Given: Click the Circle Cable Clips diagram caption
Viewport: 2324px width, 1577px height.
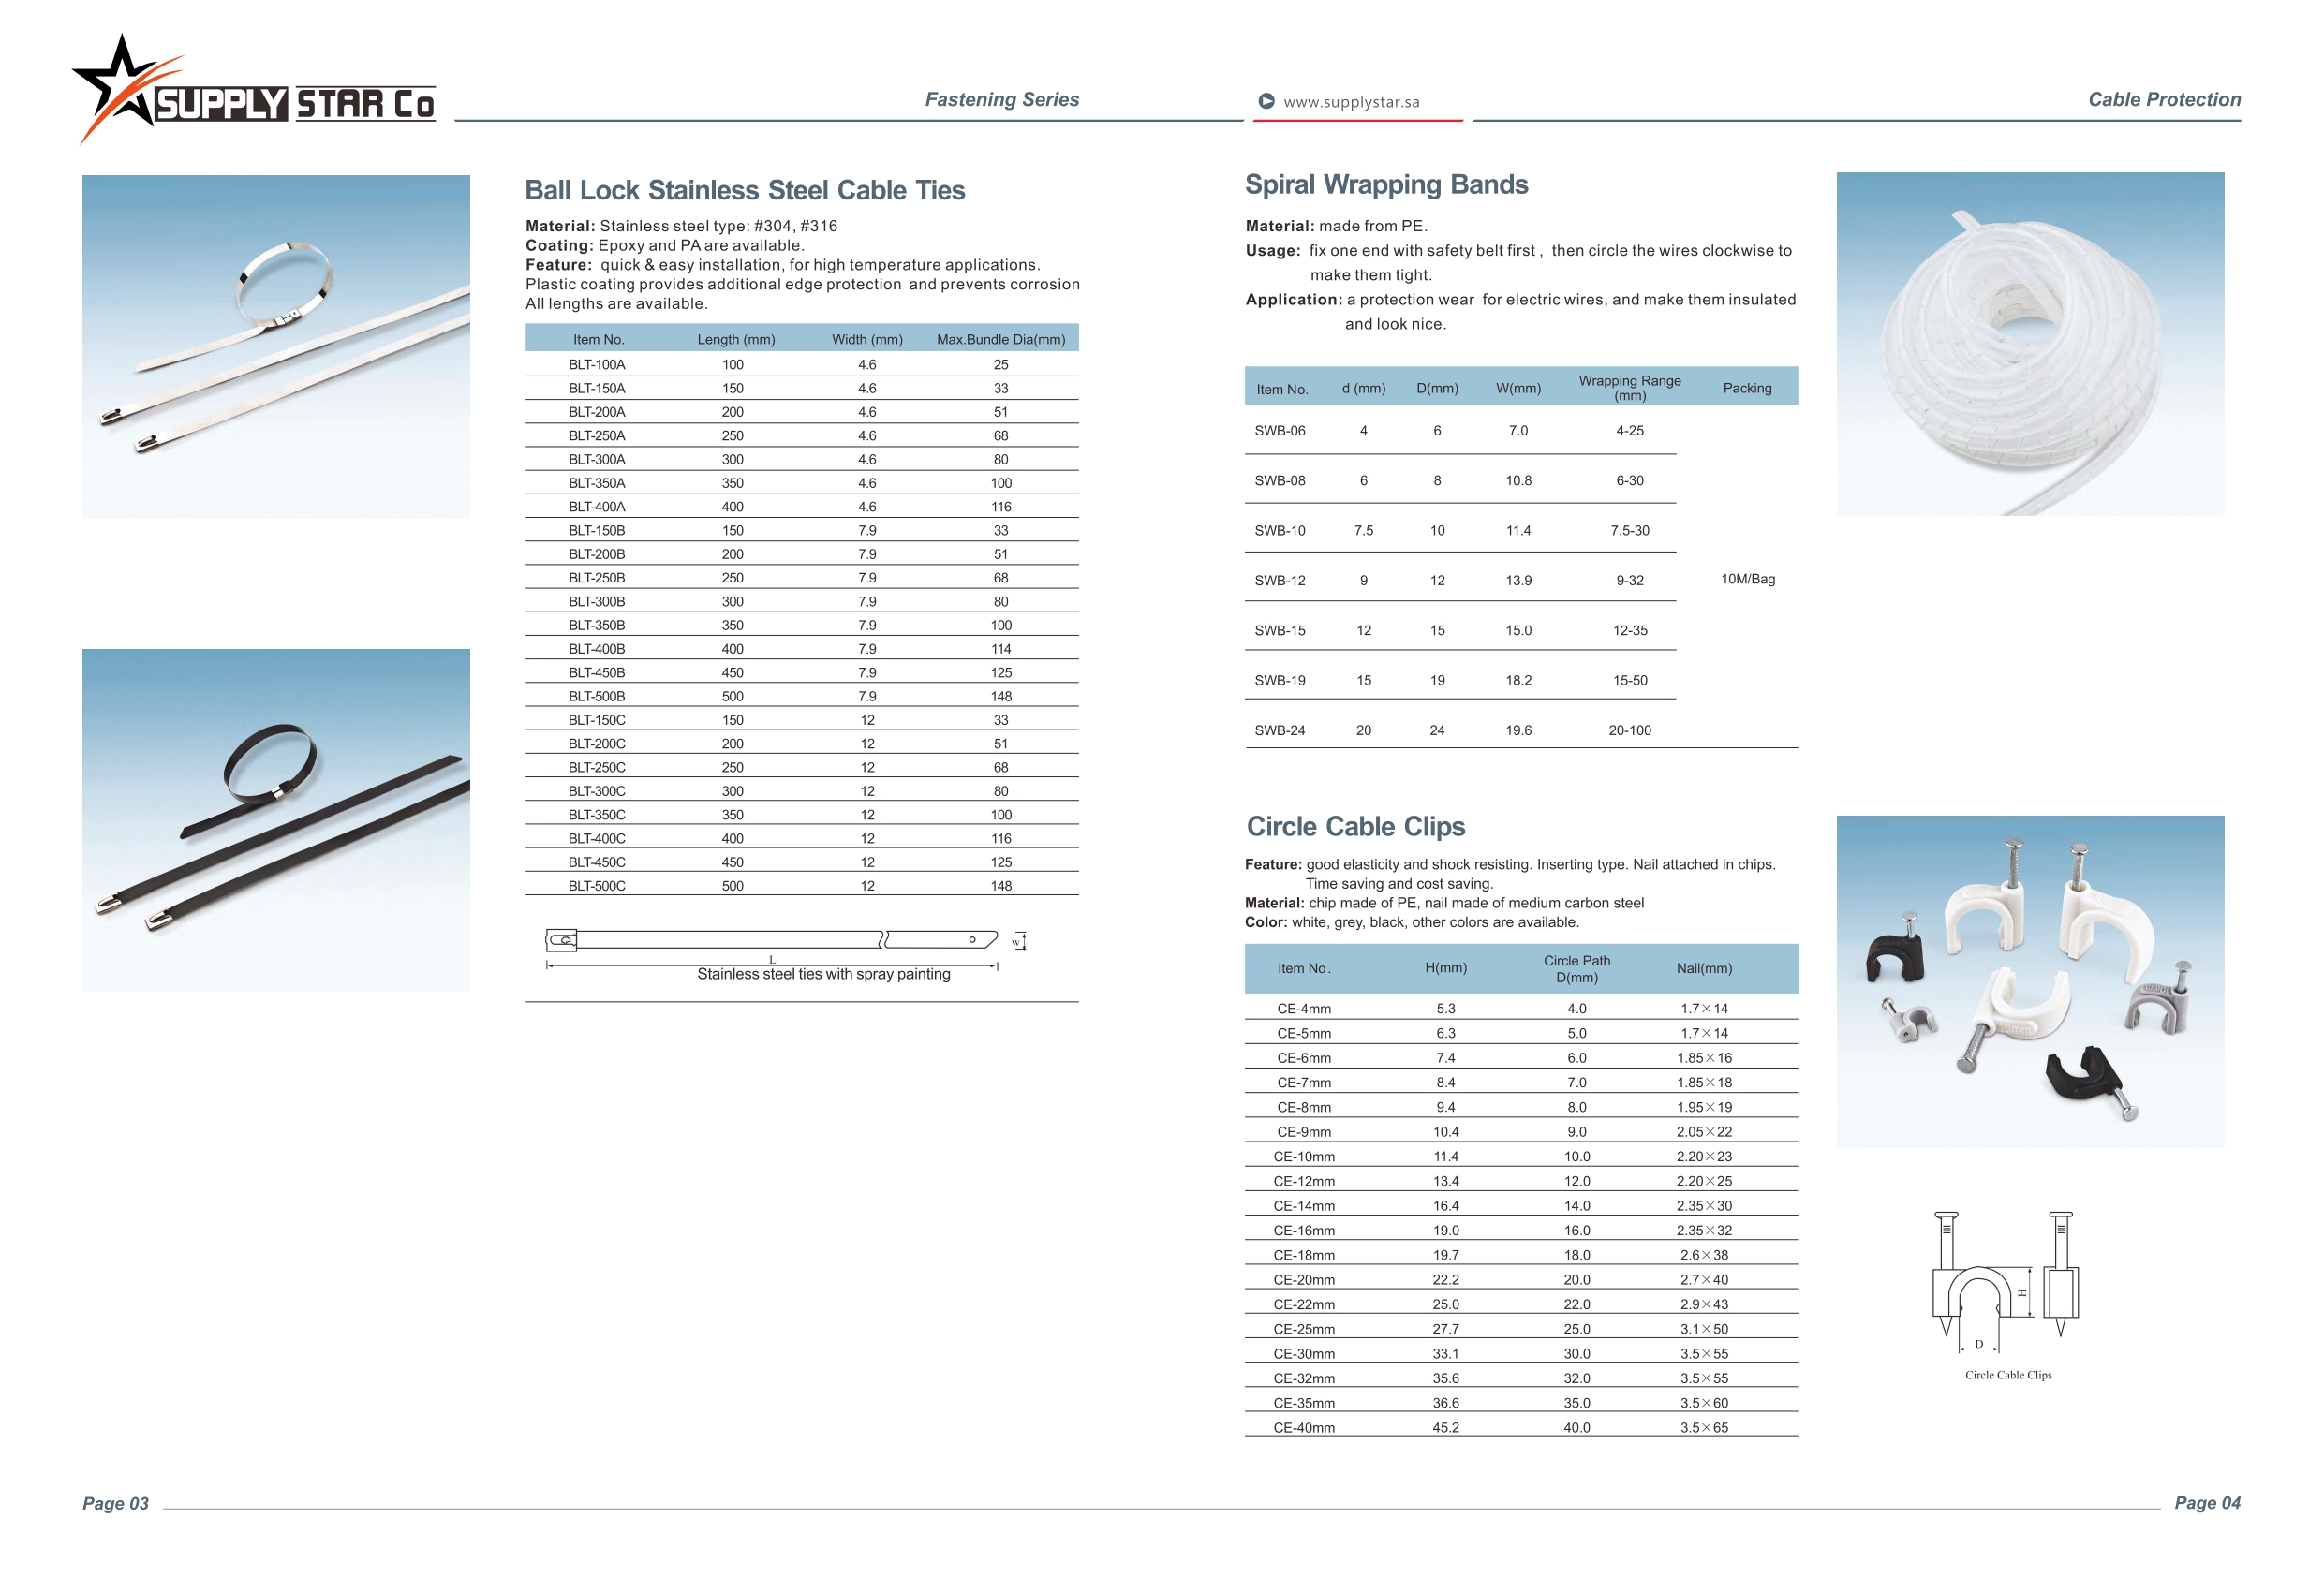Looking at the screenshot, I should pos(2008,1375).
